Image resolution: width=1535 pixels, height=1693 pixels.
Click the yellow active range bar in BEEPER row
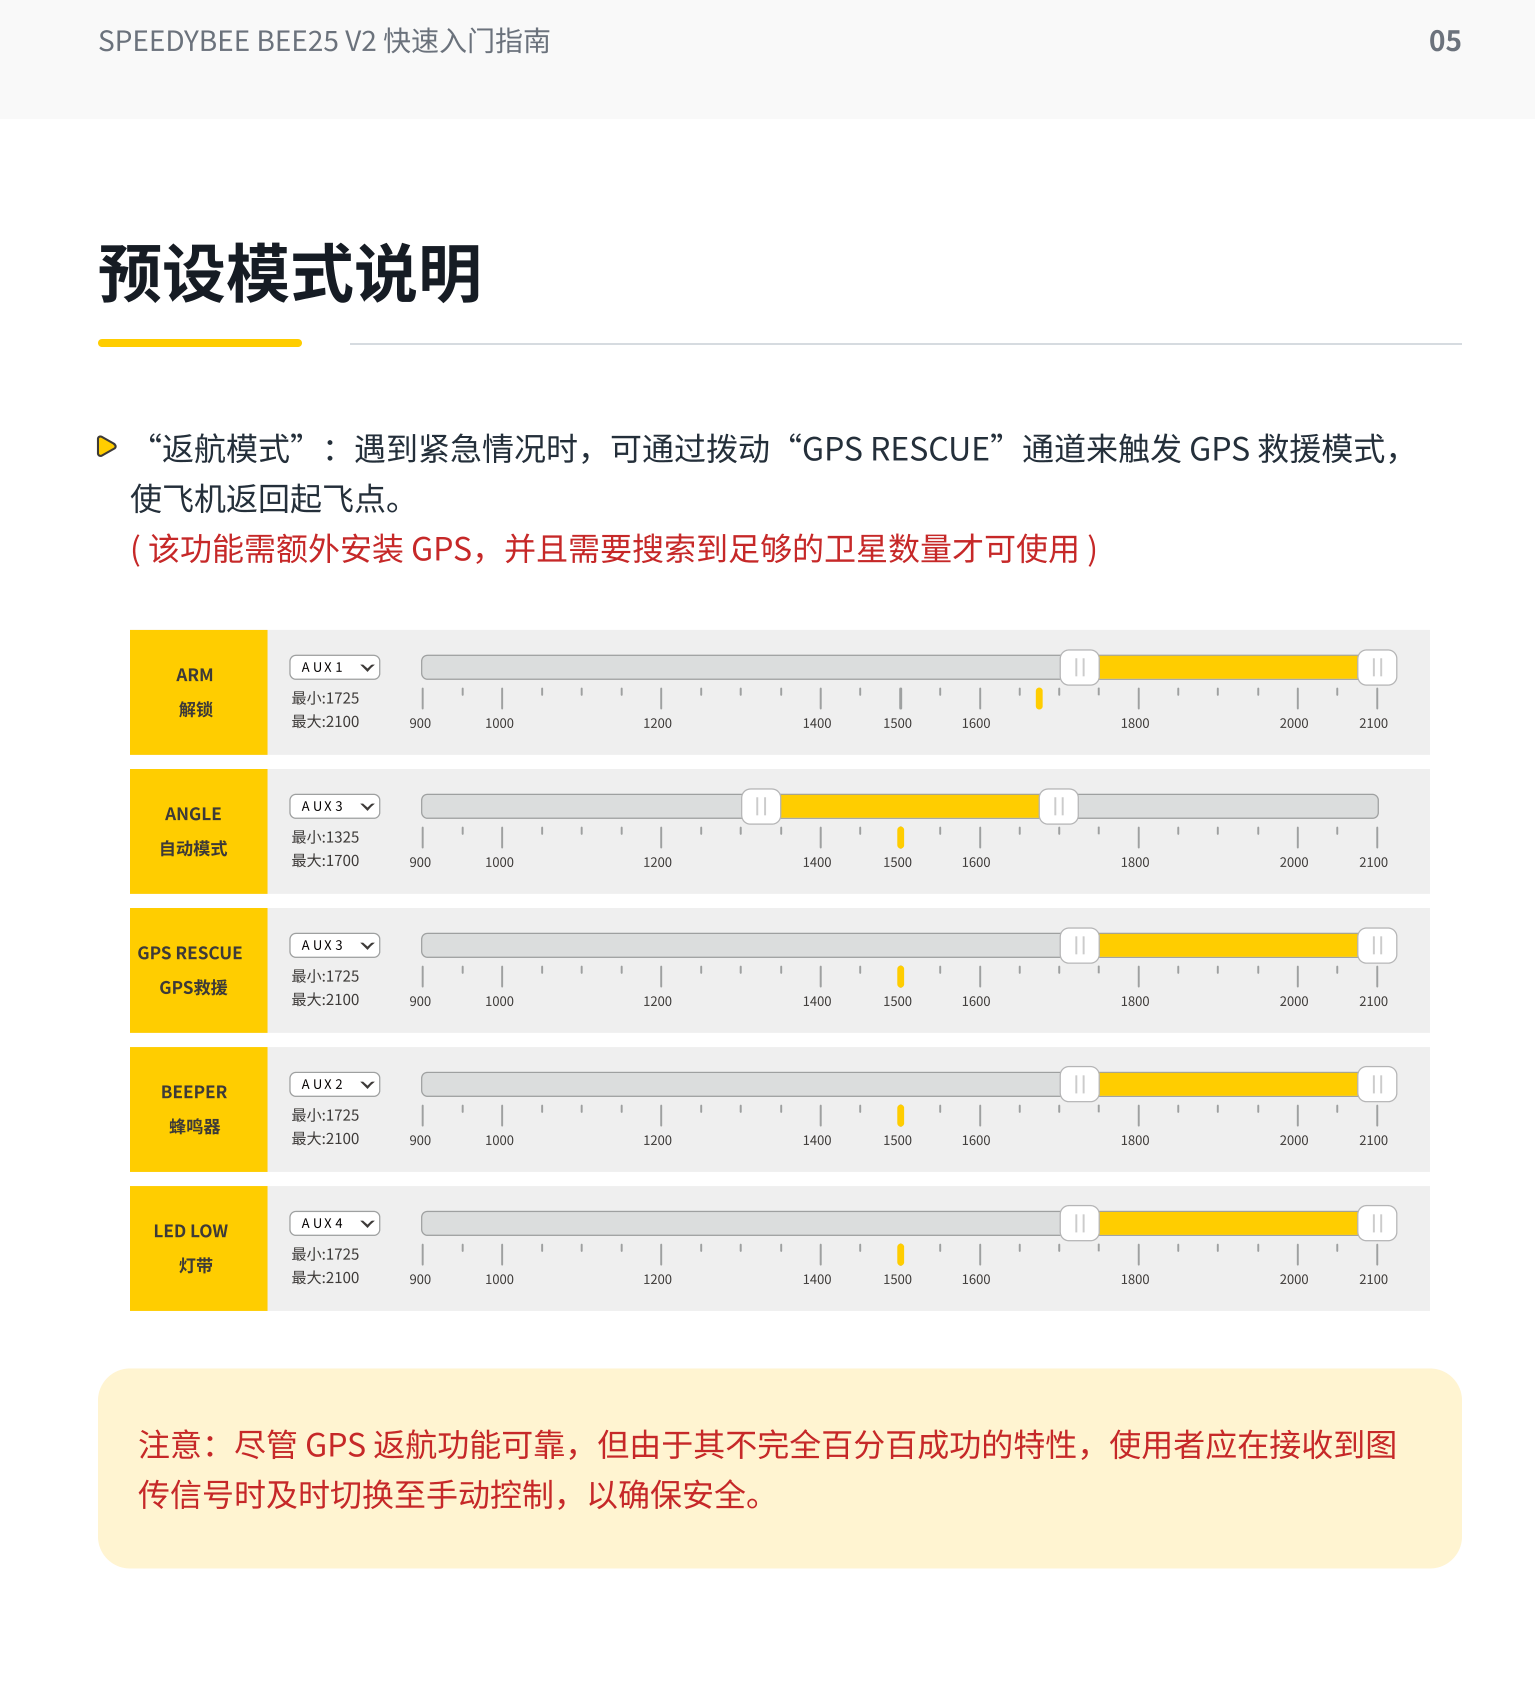coord(1228,1084)
